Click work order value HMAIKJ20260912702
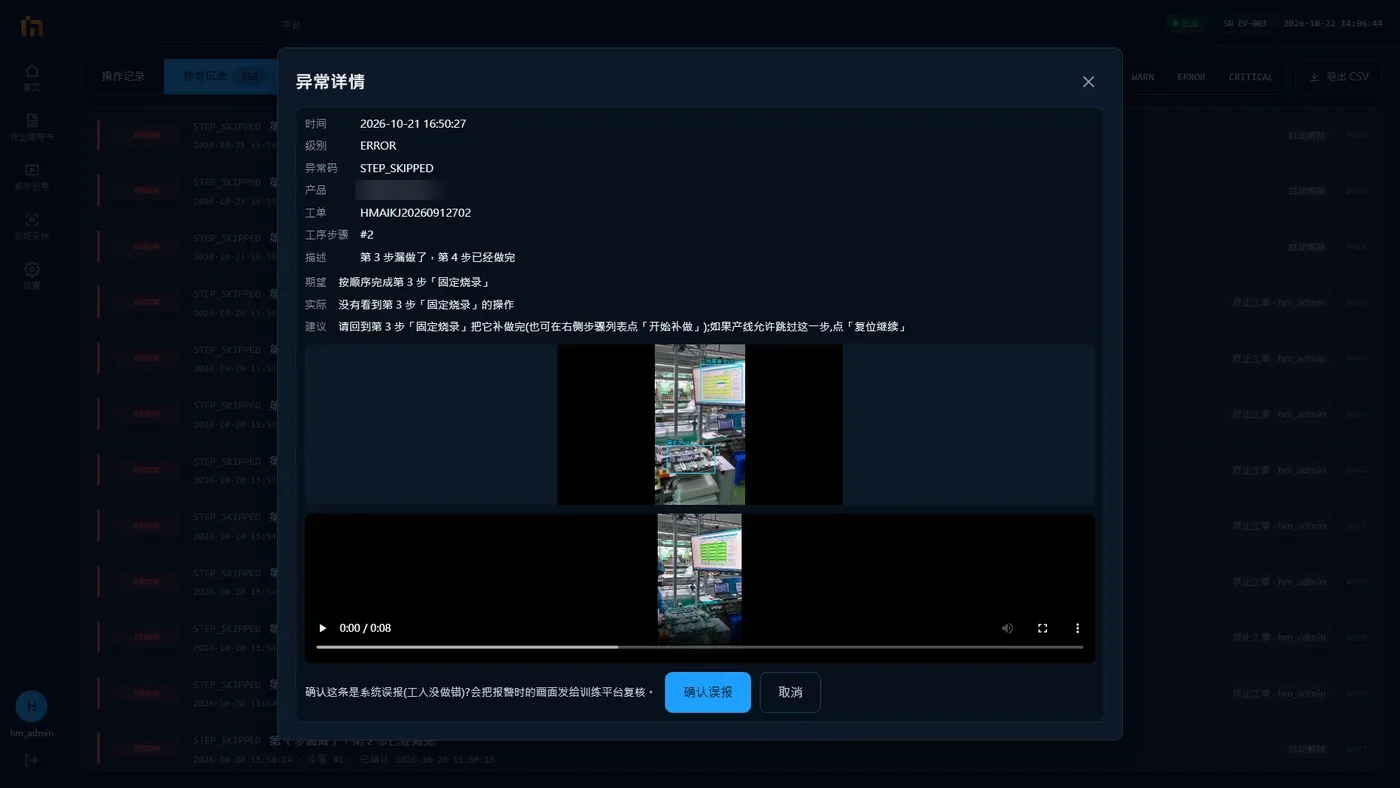This screenshot has width=1400, height=788. click(415, 213)
